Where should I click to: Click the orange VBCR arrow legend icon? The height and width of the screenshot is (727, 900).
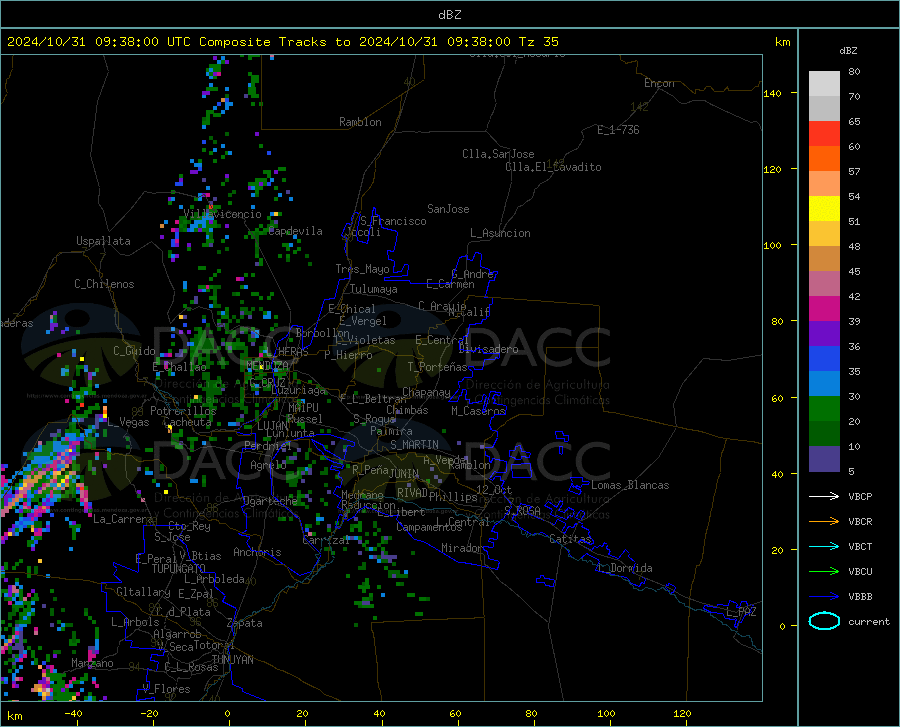[x=824, y=522]
